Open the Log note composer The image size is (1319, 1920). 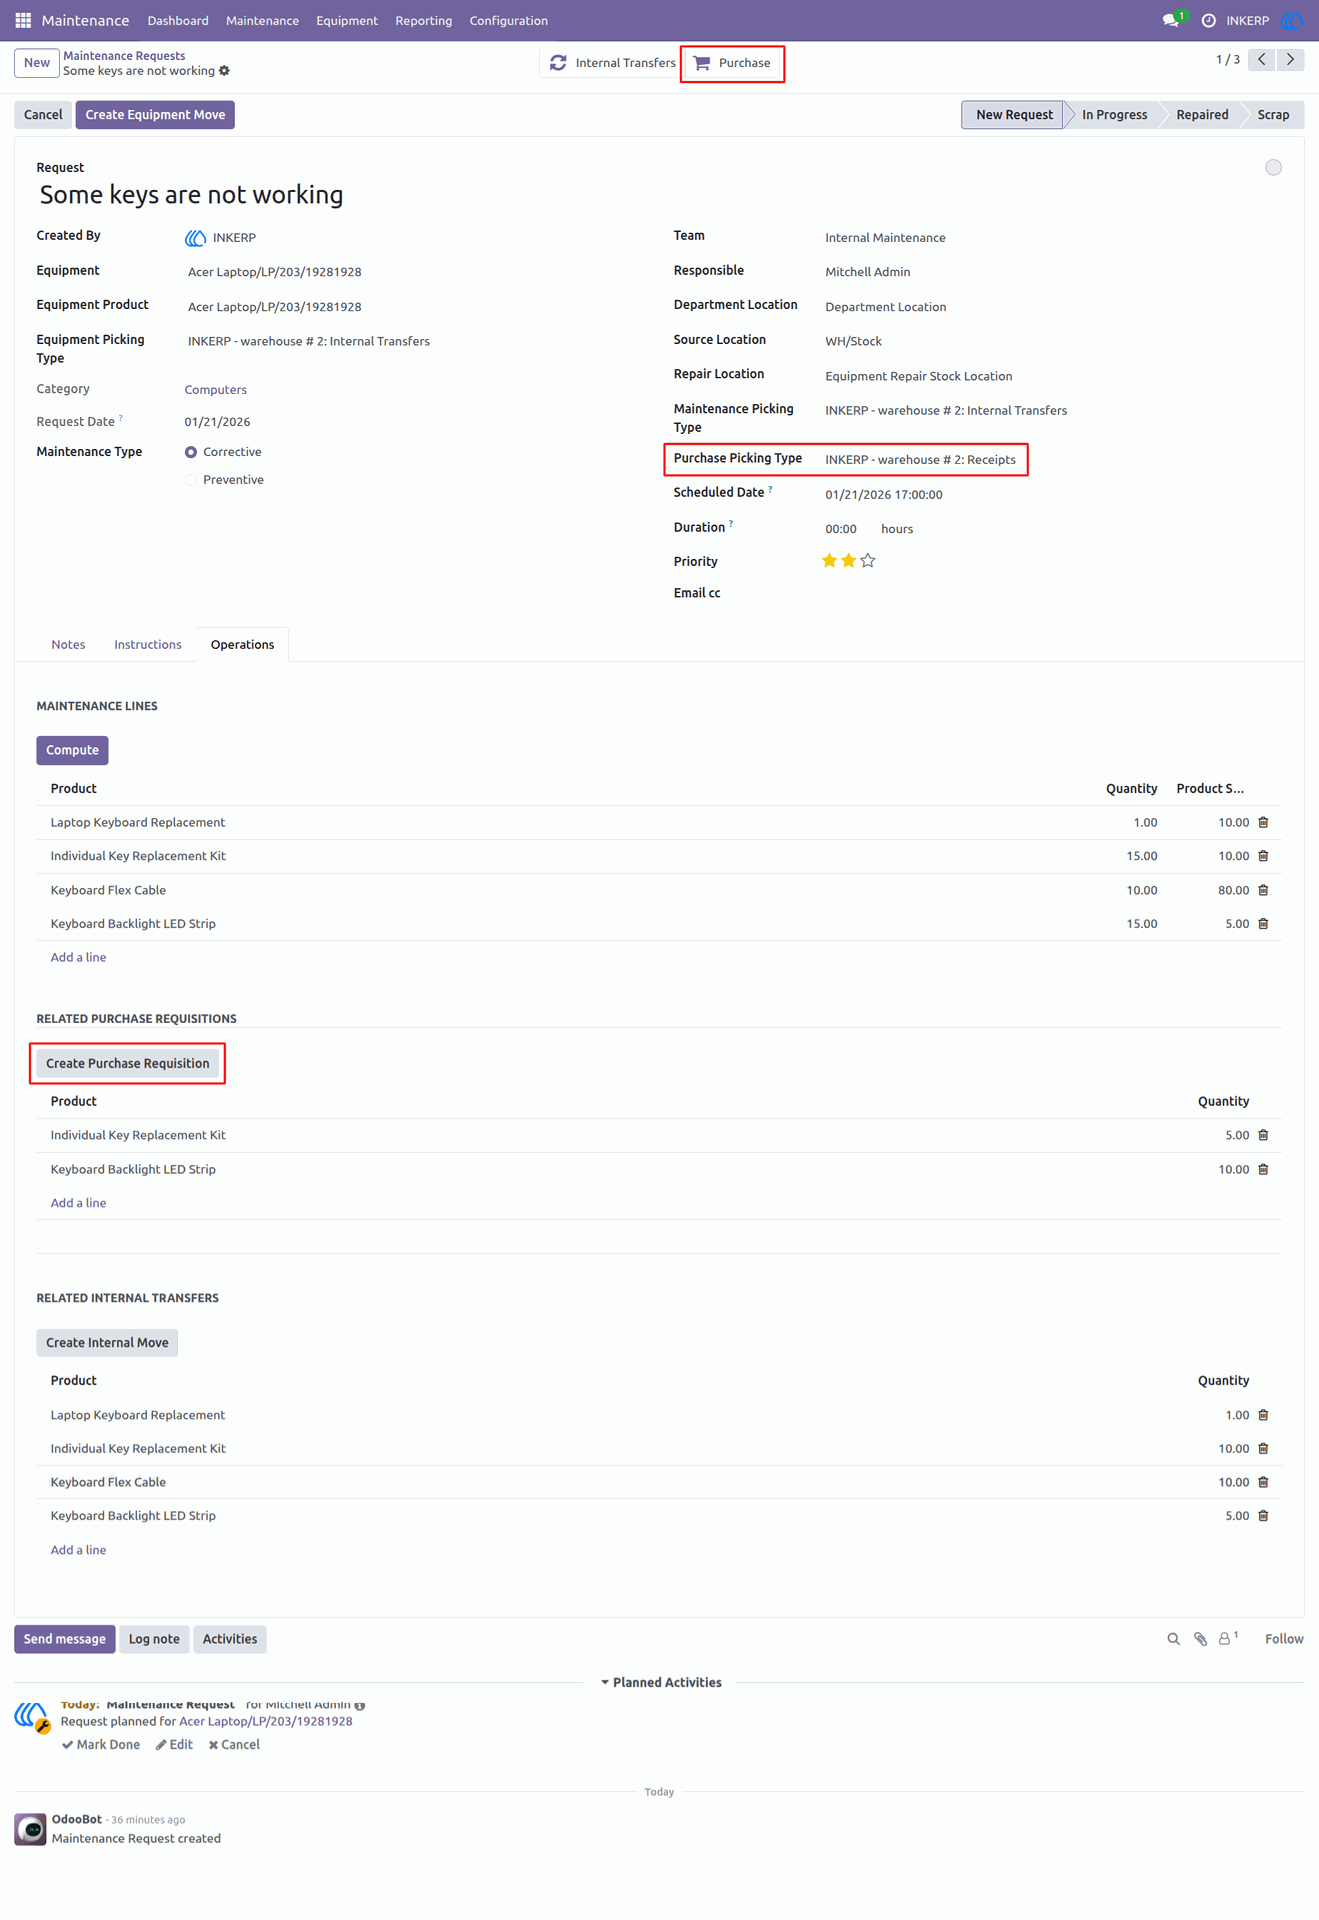154,1639
